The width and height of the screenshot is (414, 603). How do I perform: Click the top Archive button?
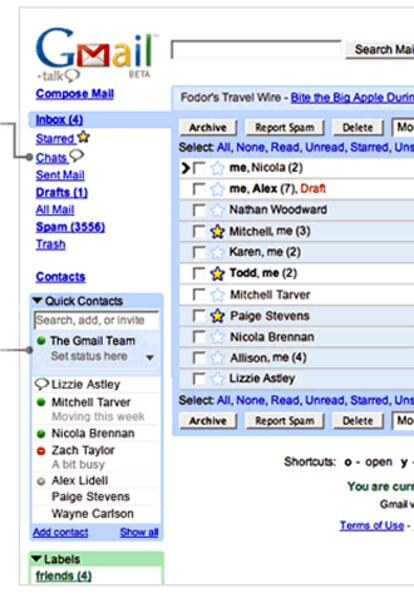(208, 128)
